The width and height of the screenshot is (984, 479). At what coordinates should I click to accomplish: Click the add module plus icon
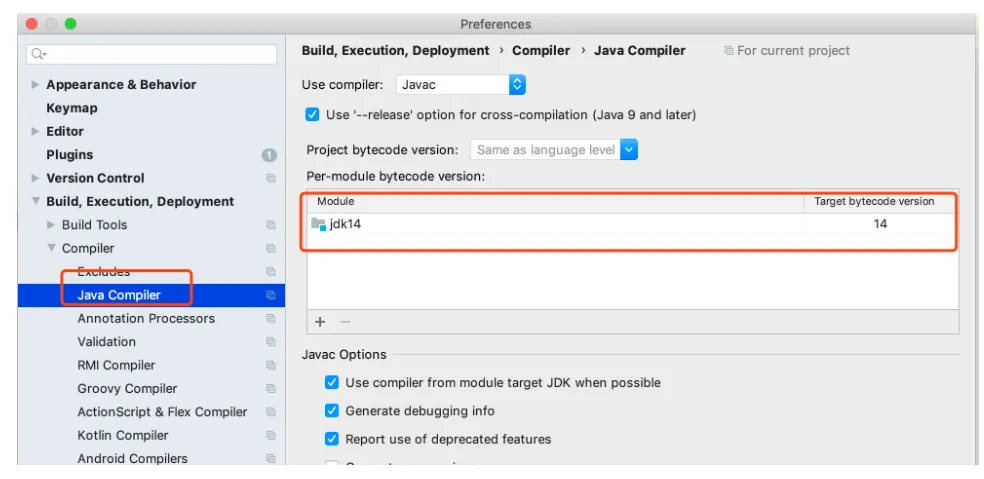click(x=320, y=322)
